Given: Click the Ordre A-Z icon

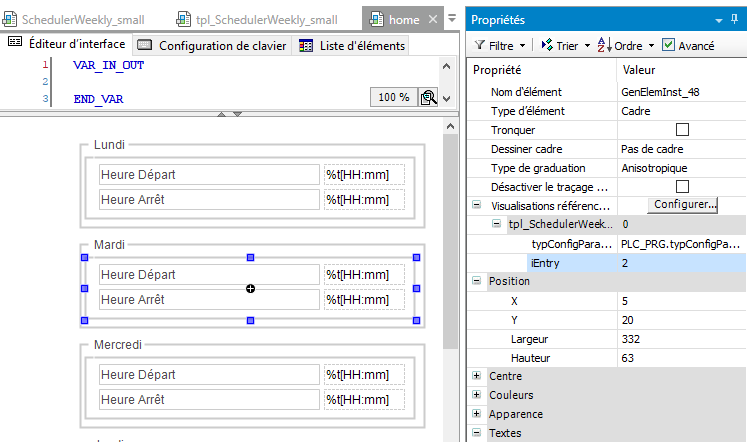Looking at the screenshot, I should click(x=604, y=45).
